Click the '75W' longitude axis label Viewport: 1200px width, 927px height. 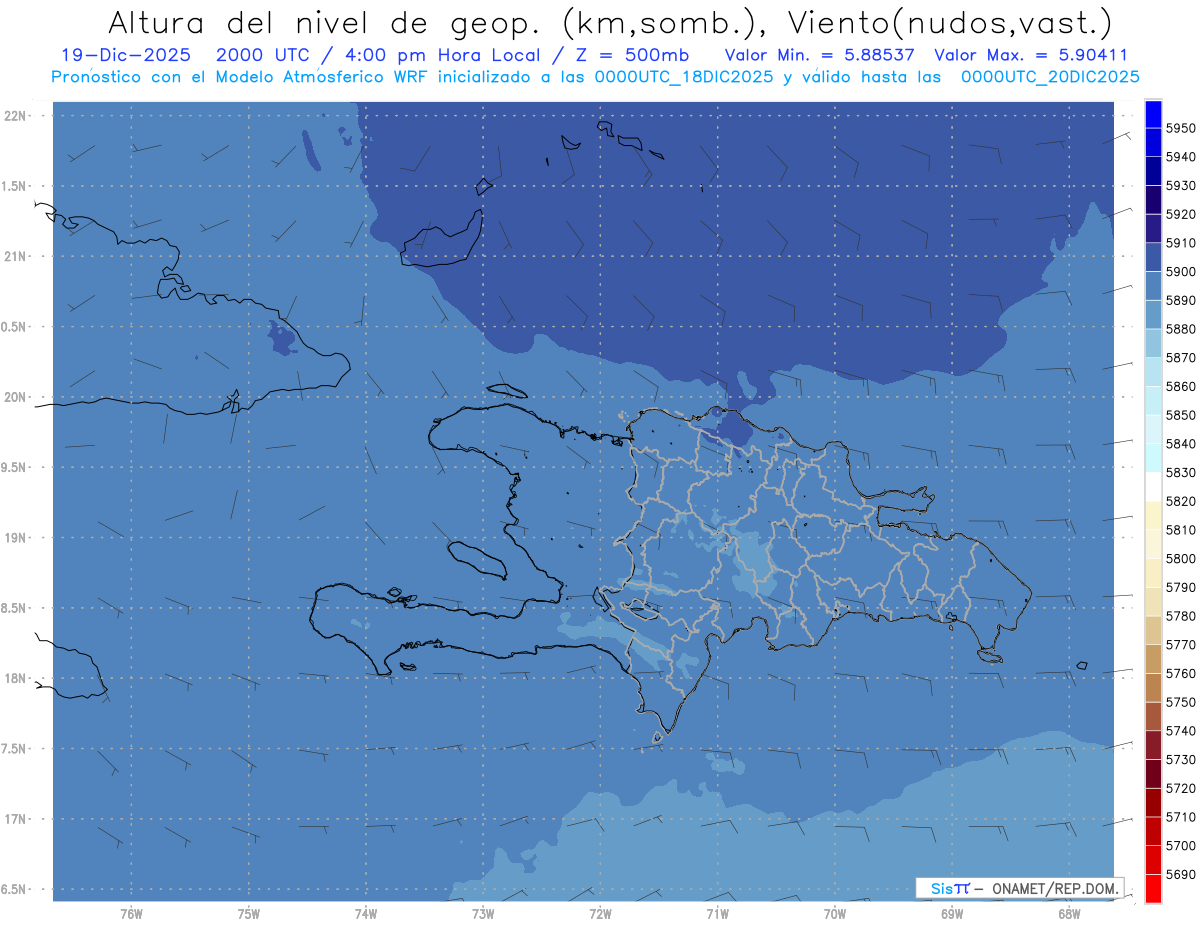point(248,913)
